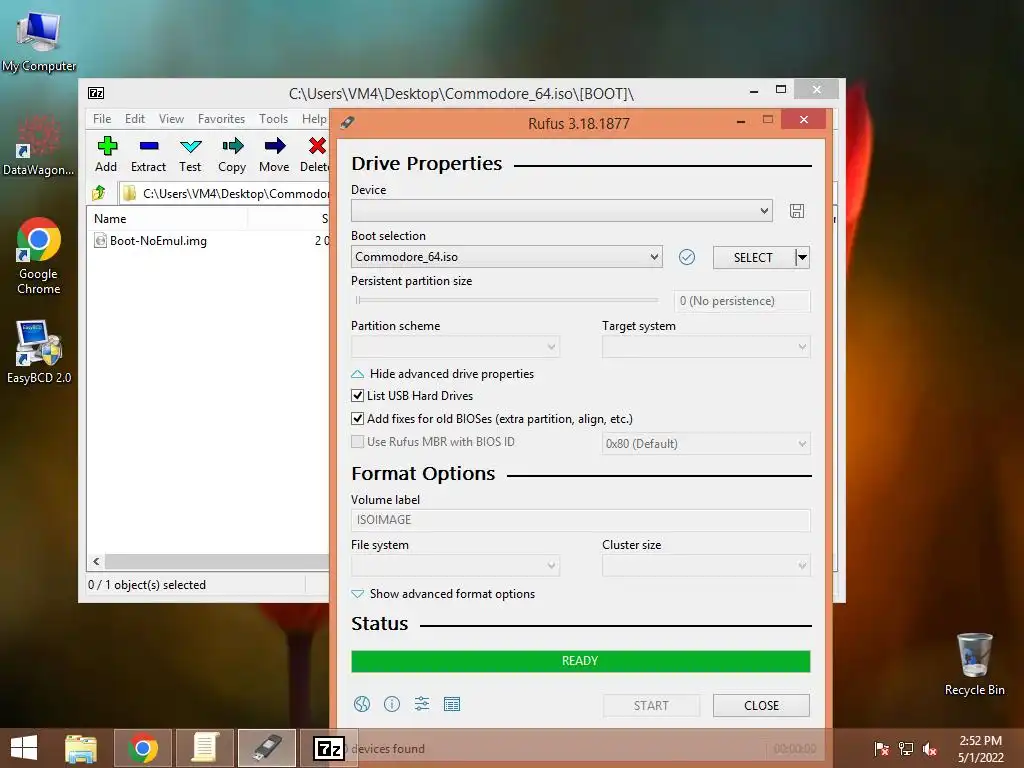
Task: Go up one folder level in 7-Zip
Action: [99, 193]
